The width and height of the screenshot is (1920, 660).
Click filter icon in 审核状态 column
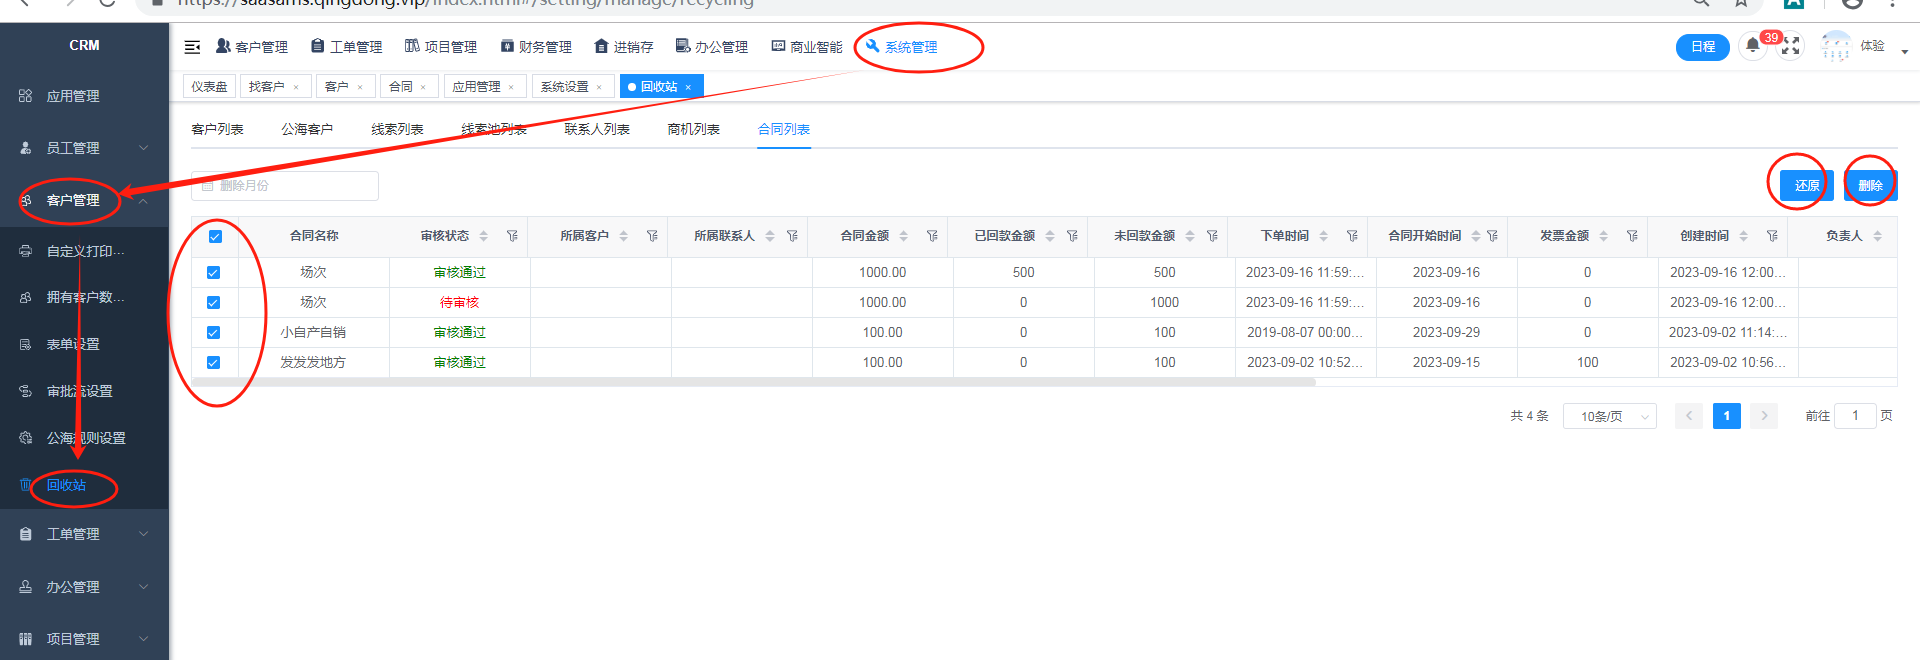pos(512,236)
